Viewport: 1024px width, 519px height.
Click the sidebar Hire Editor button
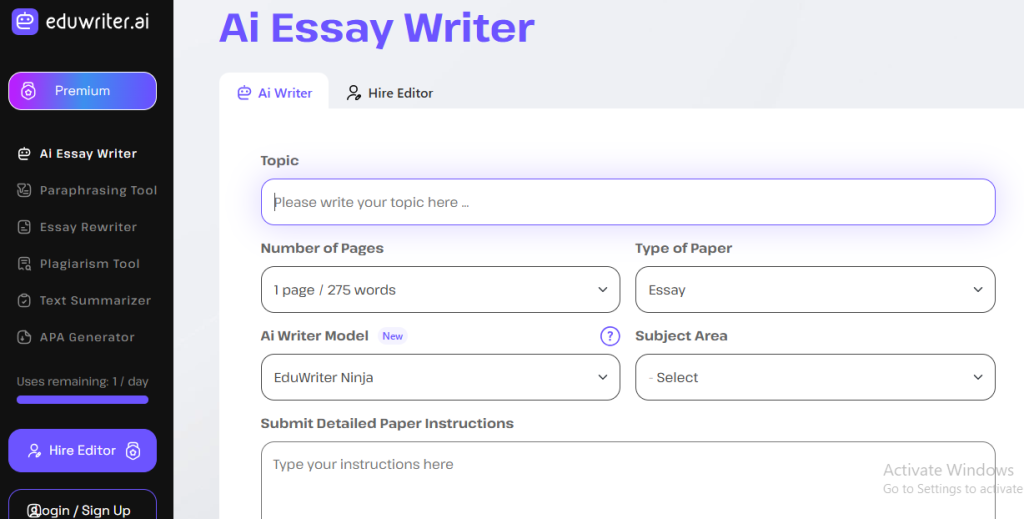82,450
